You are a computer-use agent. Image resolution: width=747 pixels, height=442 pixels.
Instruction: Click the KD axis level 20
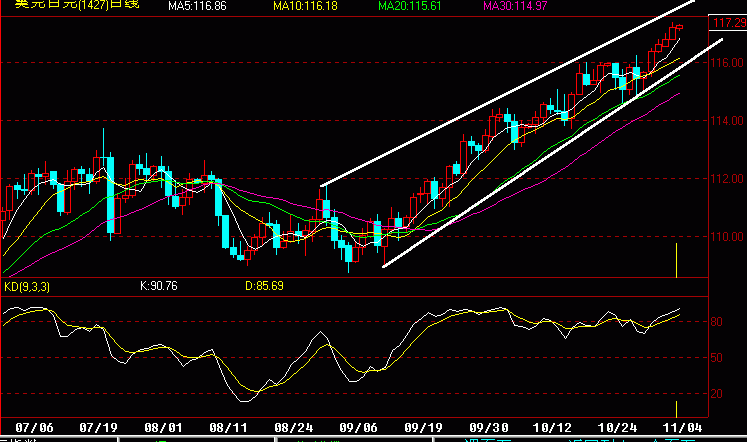click(x=717, y=394)
